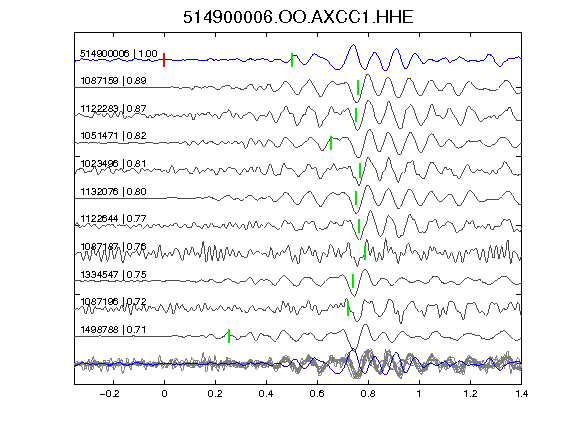Screen dimensions: 576x432
Task: Select the label 514900006 | 1.00
Action: 119,54
